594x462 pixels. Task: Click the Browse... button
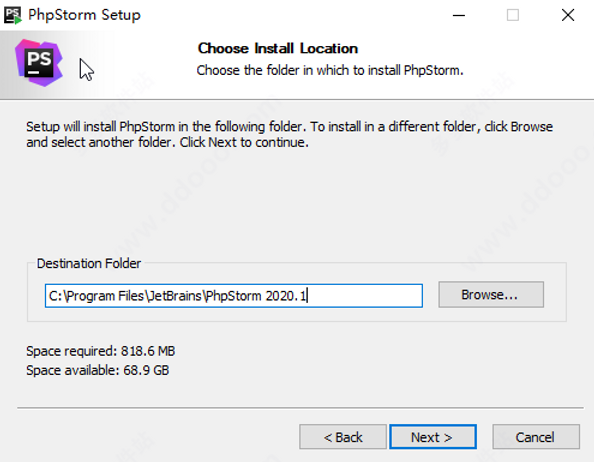tap(491, 294)
